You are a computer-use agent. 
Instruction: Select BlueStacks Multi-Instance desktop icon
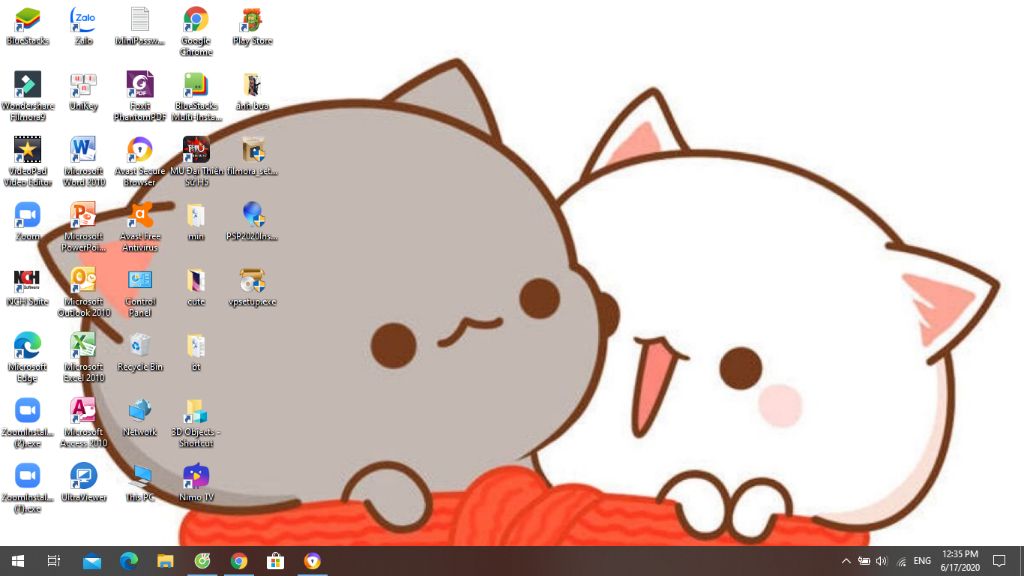(x=196, y=97)
